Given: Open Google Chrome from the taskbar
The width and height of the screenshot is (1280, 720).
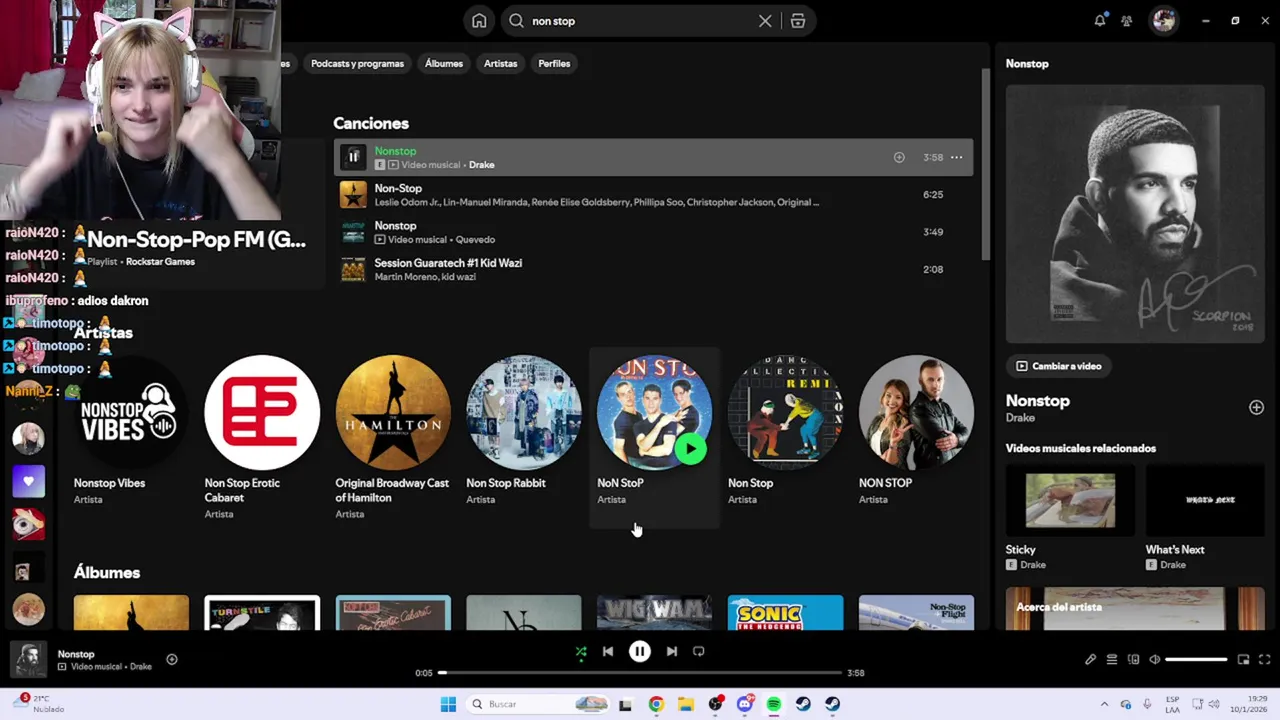Looking at the screenshot, I should (655, 704).
